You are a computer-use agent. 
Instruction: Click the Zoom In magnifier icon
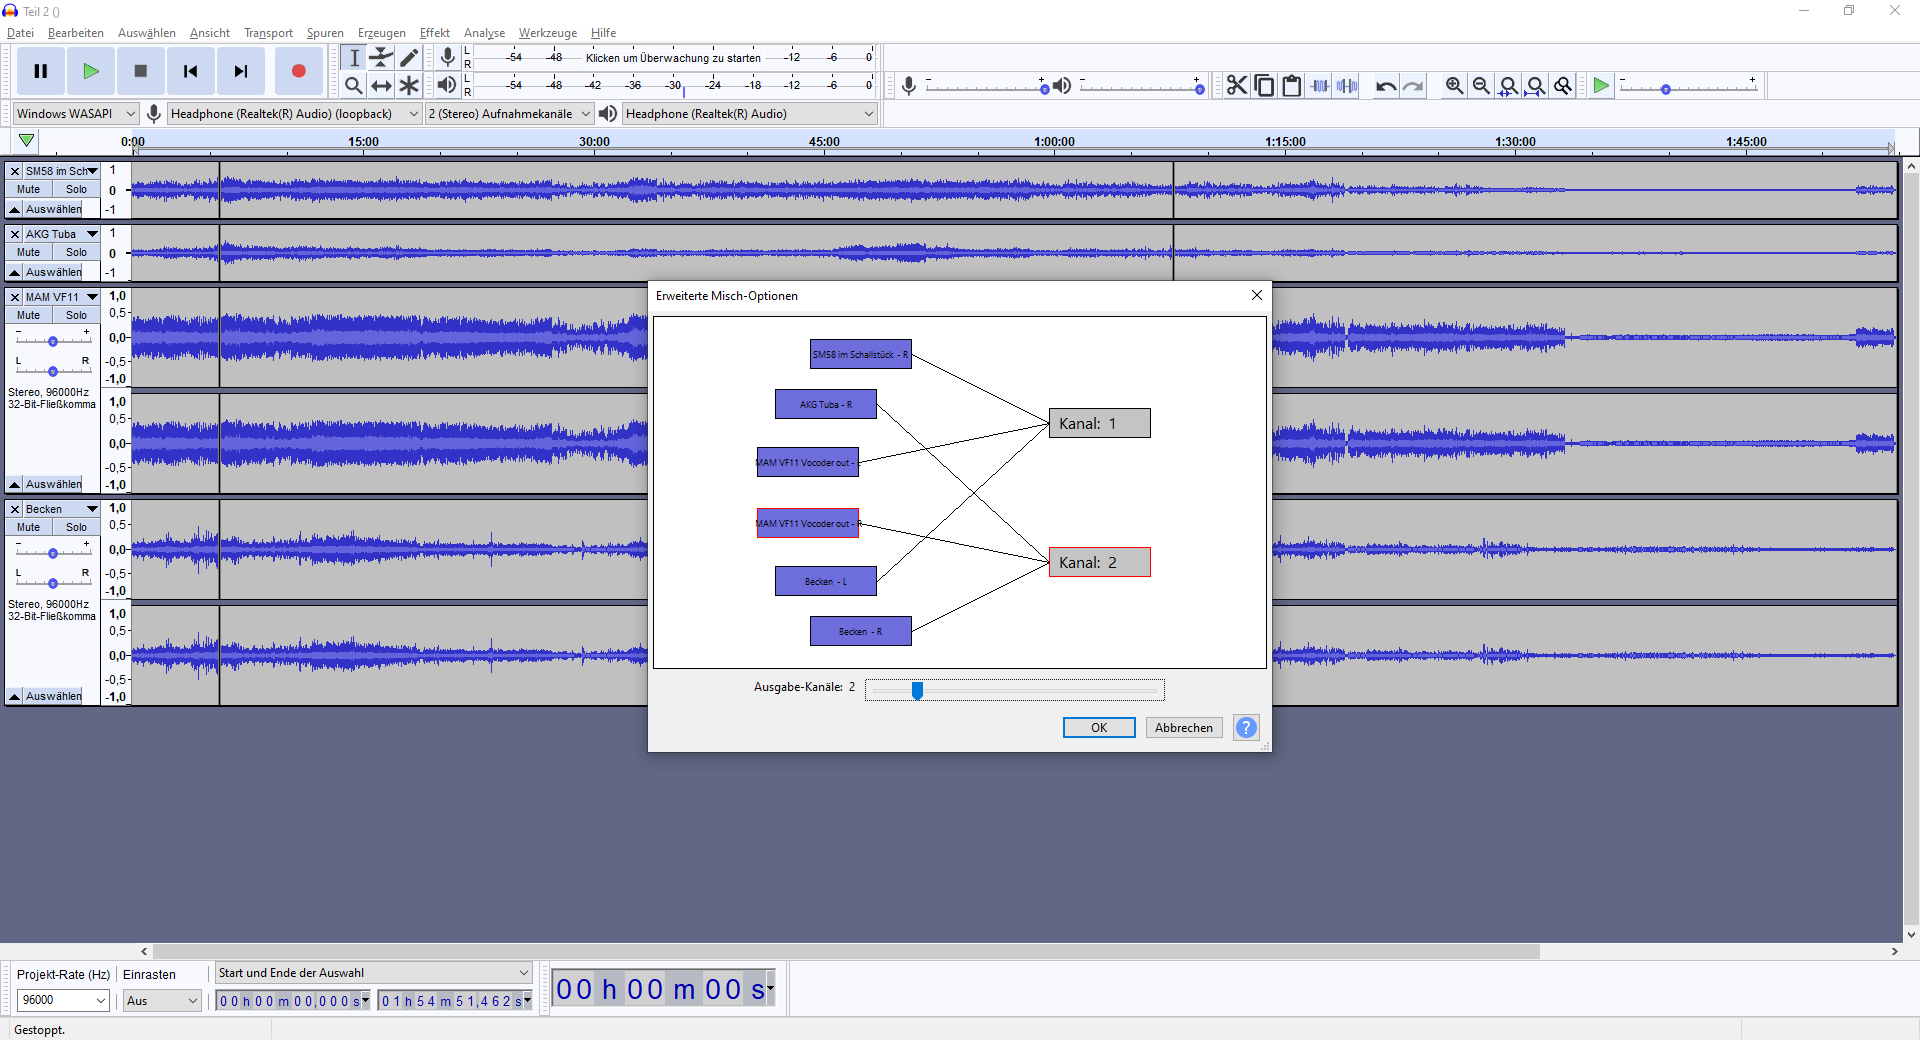pos(1454,86)
